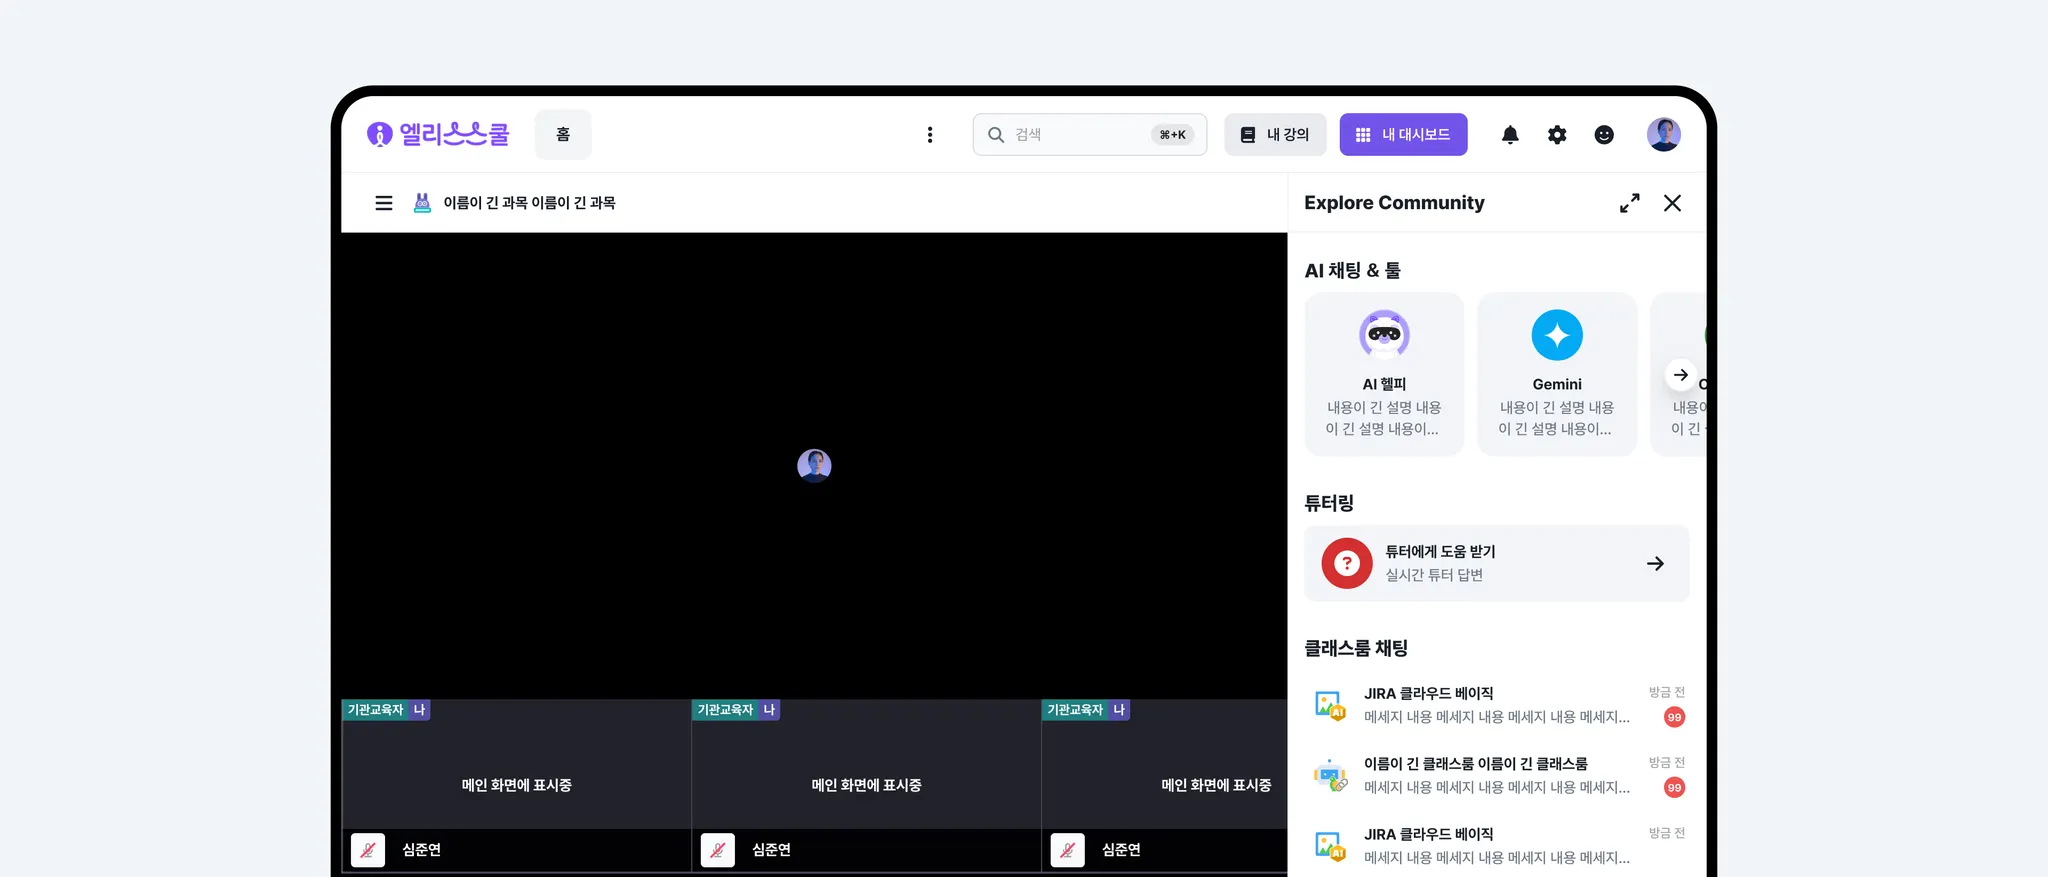Click the AI 헬피 robot icon
The width and height of the screenshot is (2048, 877).
pos(1384,335)
